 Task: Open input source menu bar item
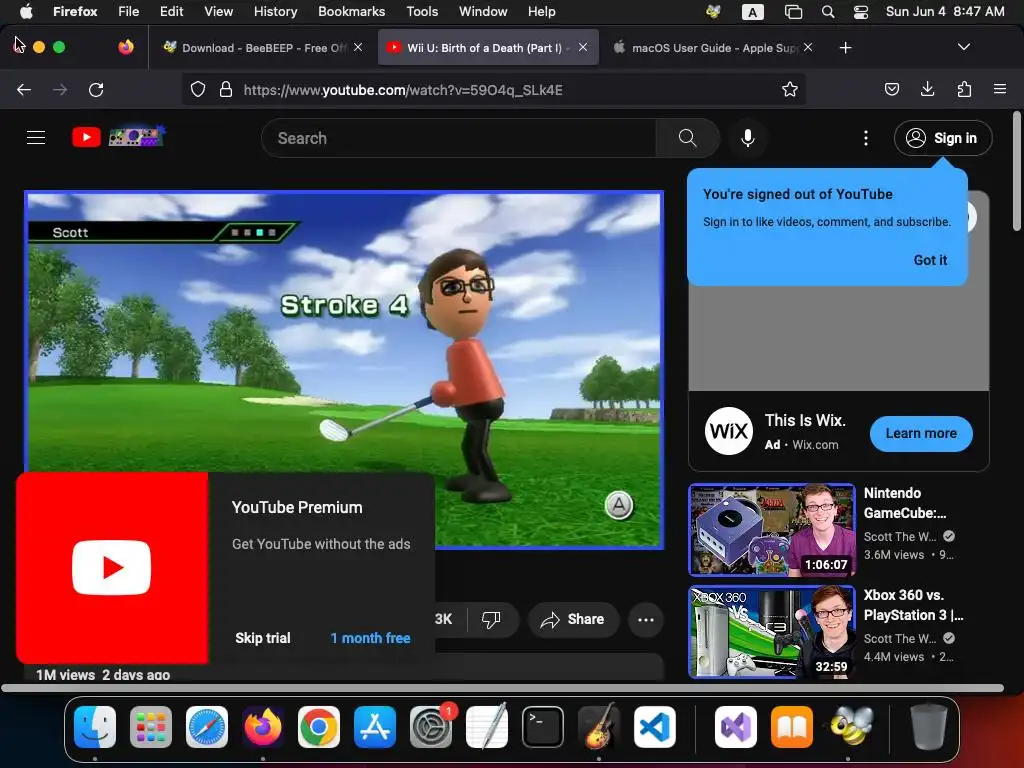[752, 12]
